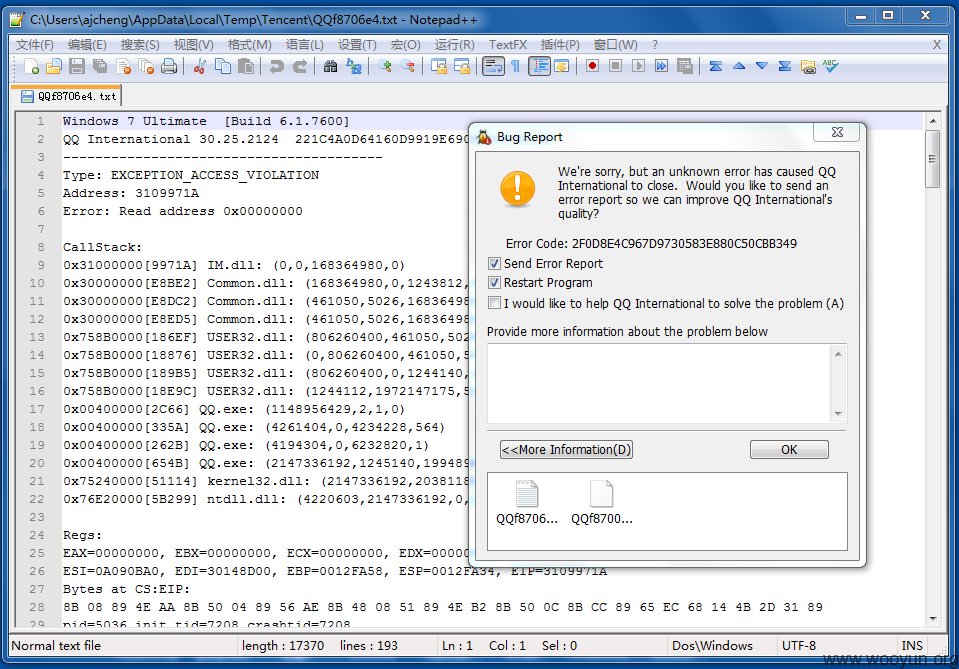Click the blue hourglass icon right of the down-triangle

(785, 66)
